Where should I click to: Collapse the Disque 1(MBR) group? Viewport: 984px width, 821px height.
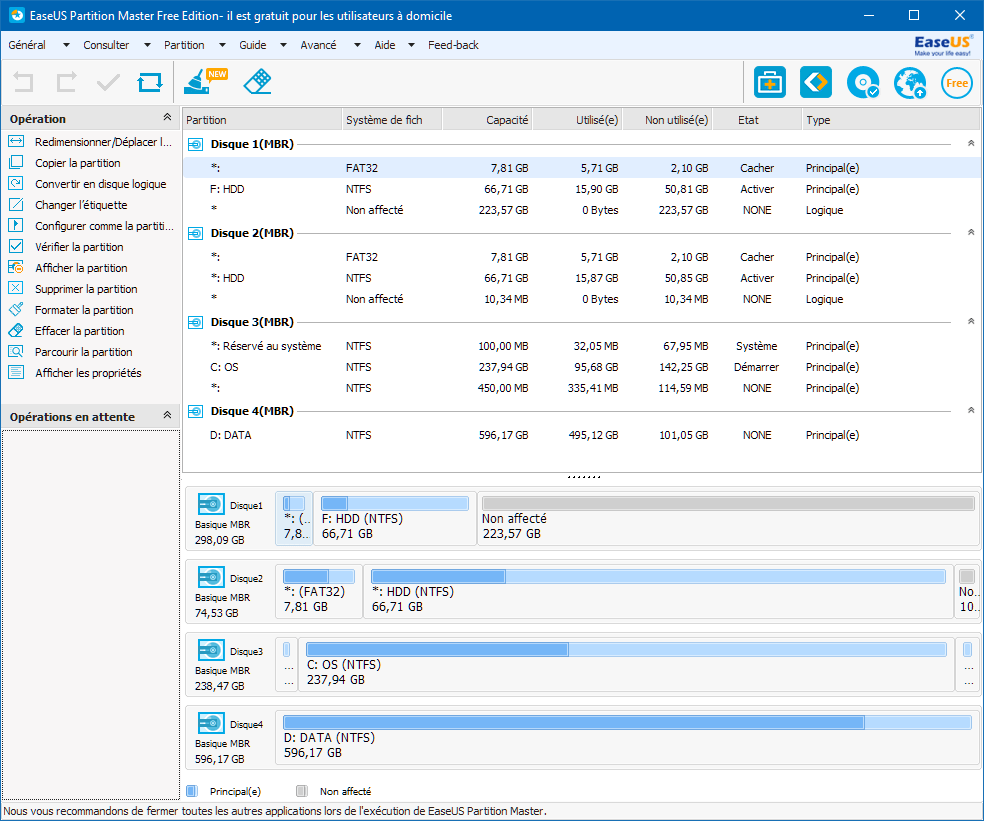[x=971, y=144]
